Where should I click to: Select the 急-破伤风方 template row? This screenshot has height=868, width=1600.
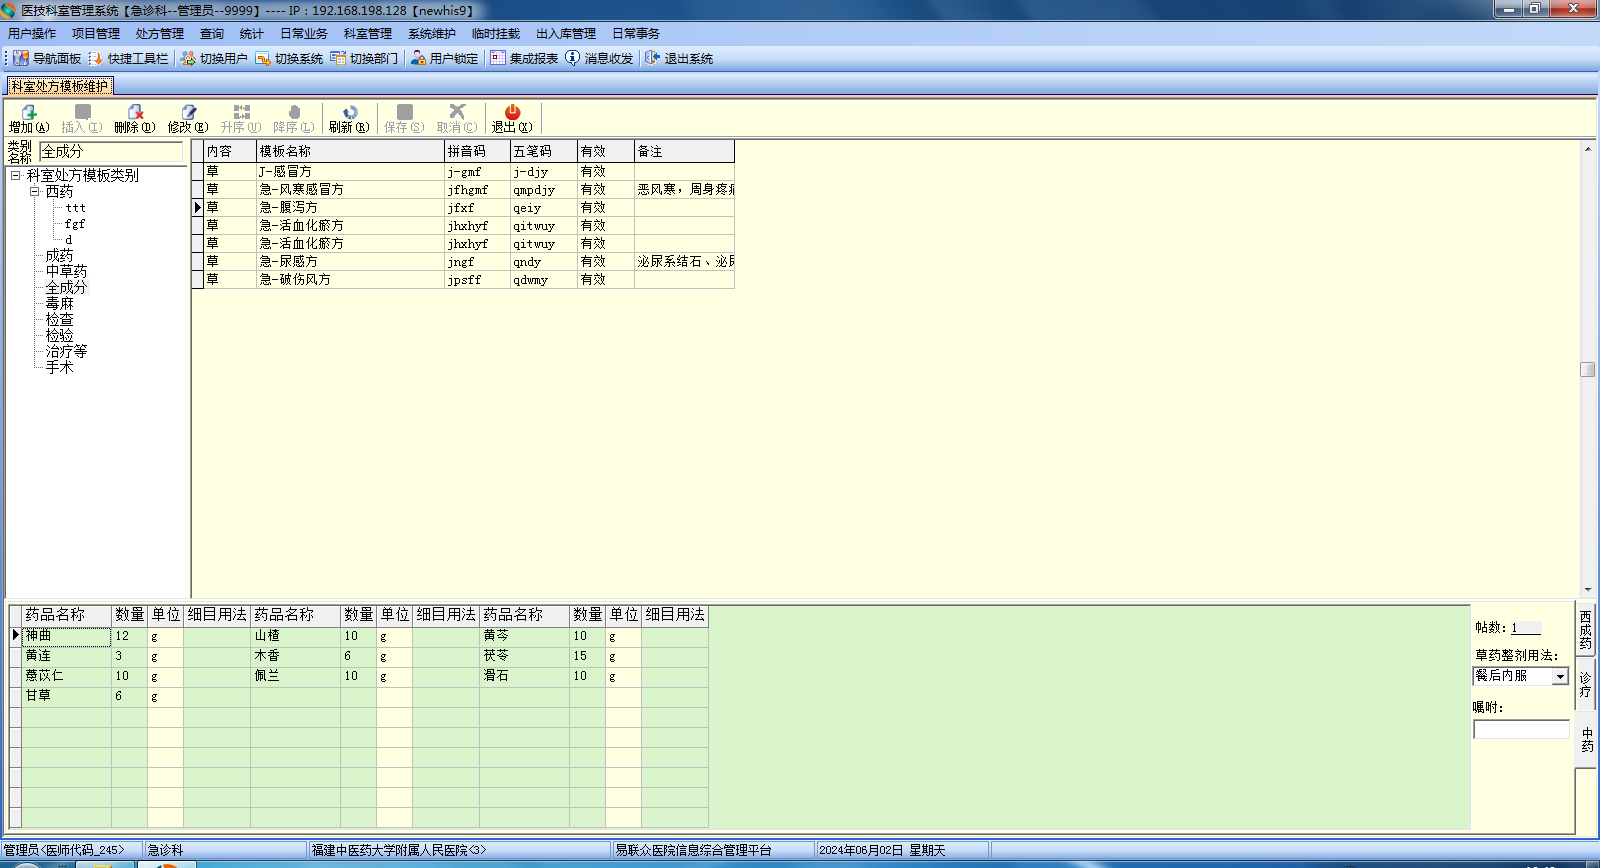point(463,280)
